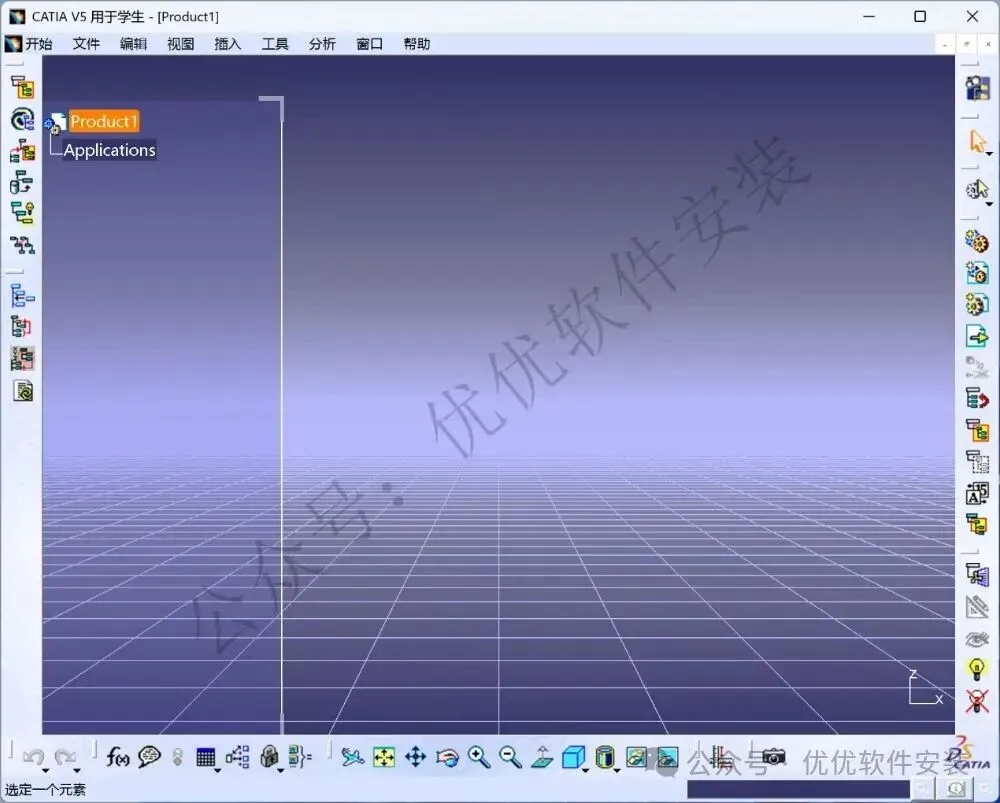Click the stacked yellow tree instantiation icon
The width and height of the screenshot is (1000, 803).
pos(976,524)
